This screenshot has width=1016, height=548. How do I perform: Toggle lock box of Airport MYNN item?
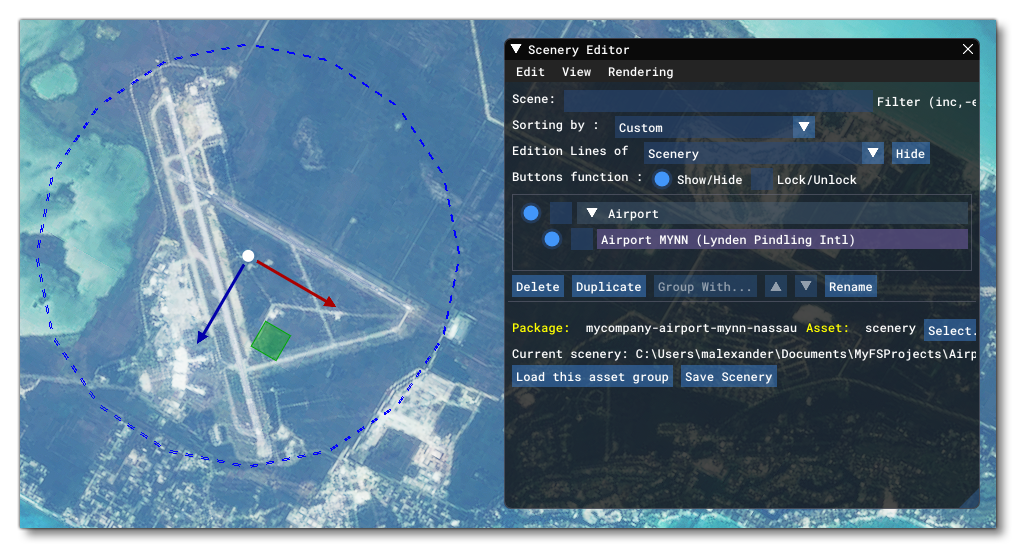tap(581, 239)
